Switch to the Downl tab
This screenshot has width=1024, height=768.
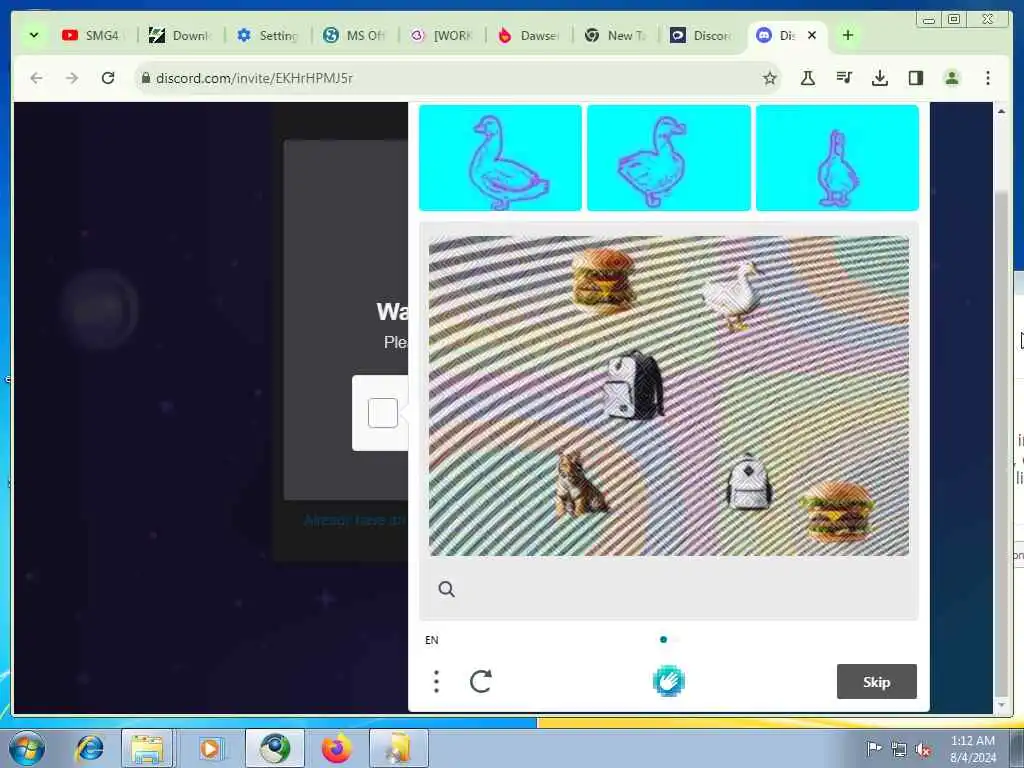coord(179,35)
